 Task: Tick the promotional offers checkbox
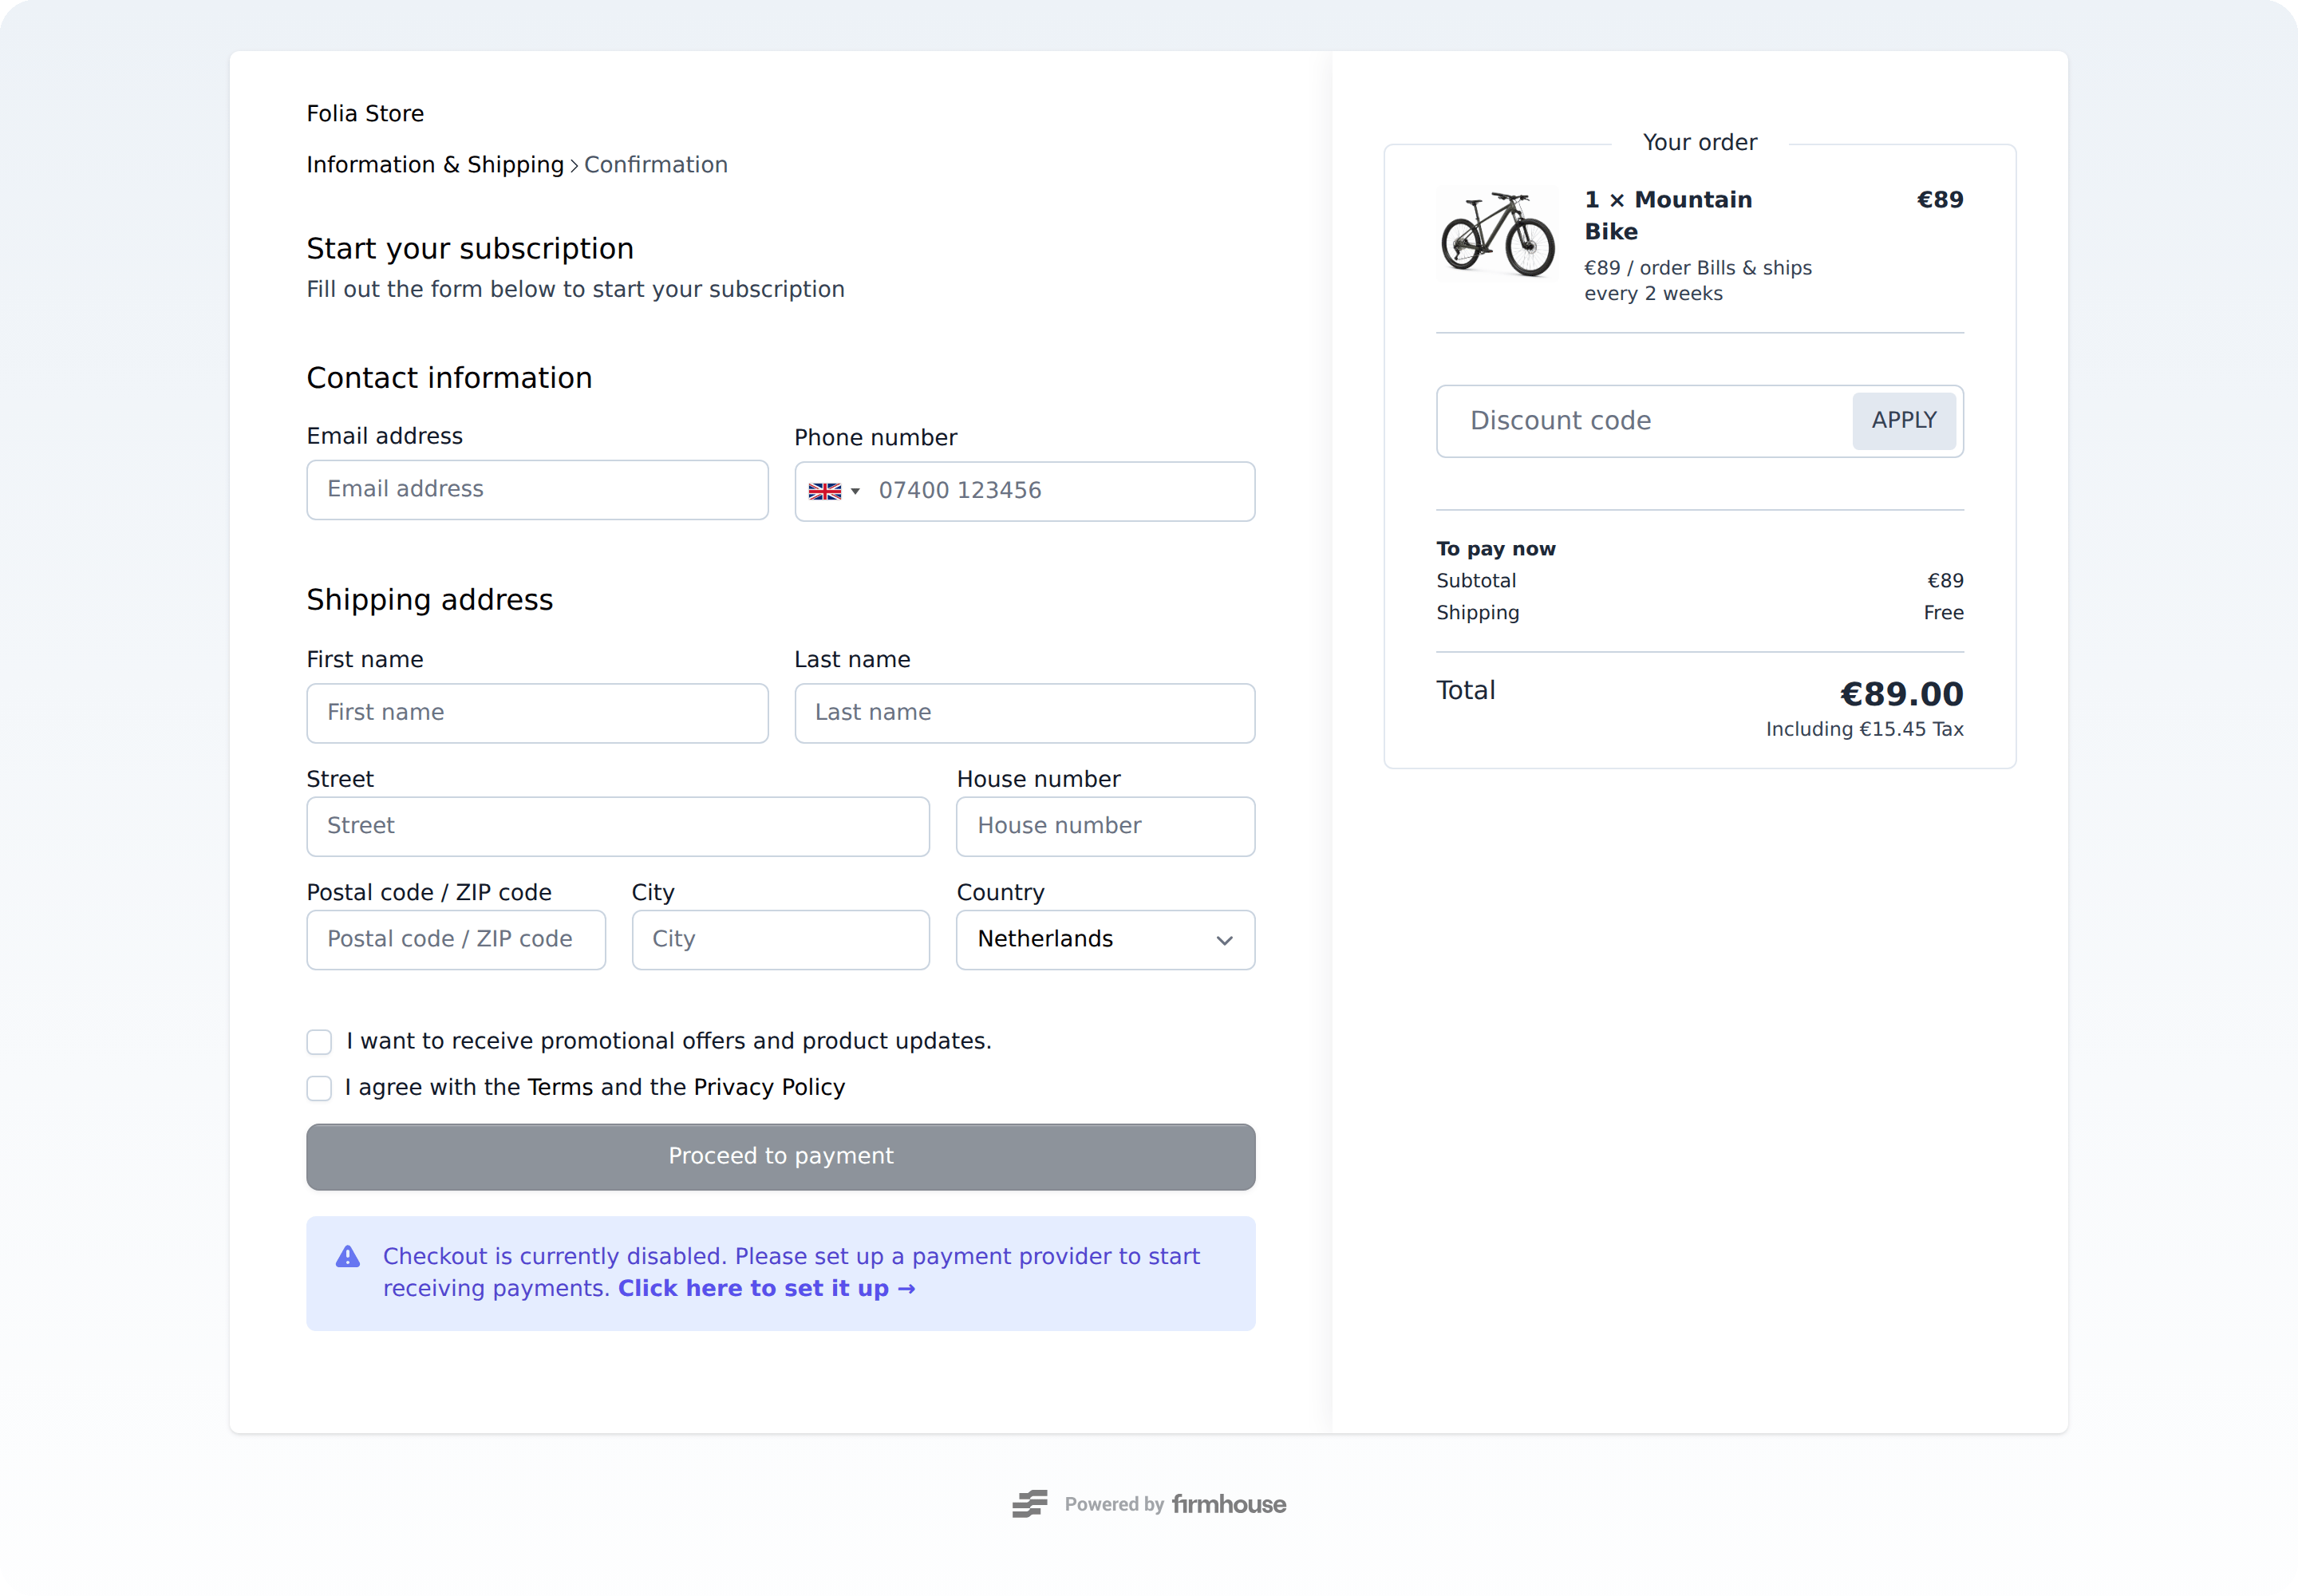(319, 1042)
